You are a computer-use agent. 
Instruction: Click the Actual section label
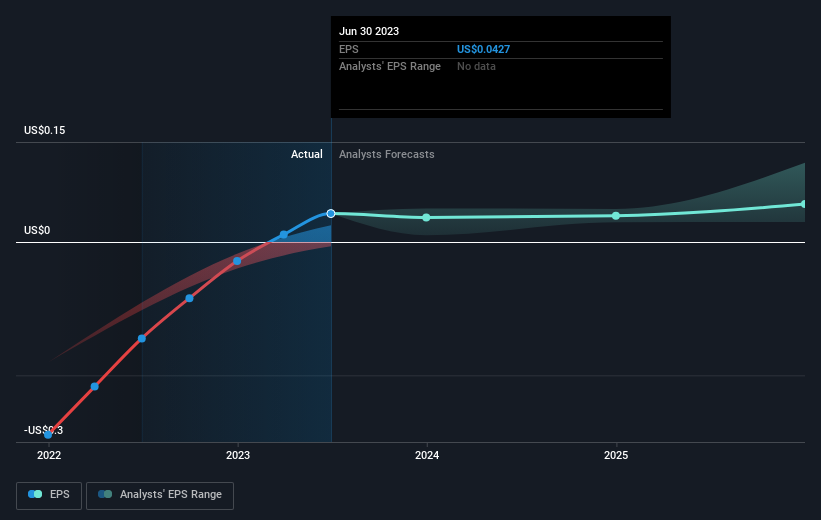tap(307, 154)
